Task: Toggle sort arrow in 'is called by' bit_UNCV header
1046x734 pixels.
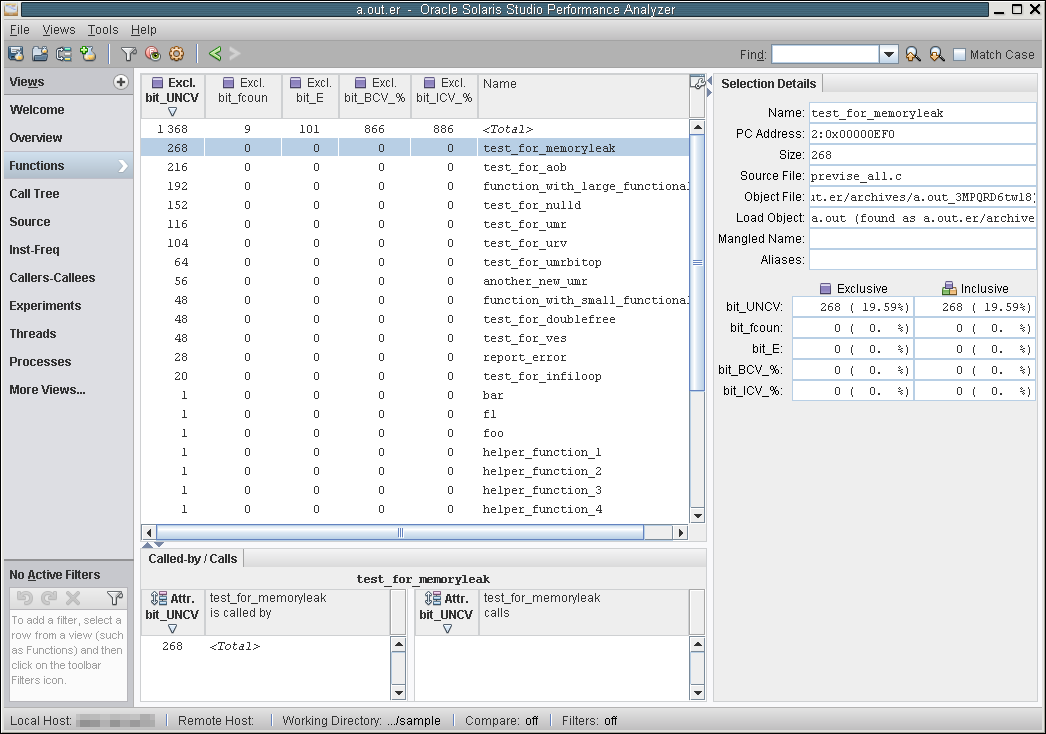Action: [x=172, y=629]
